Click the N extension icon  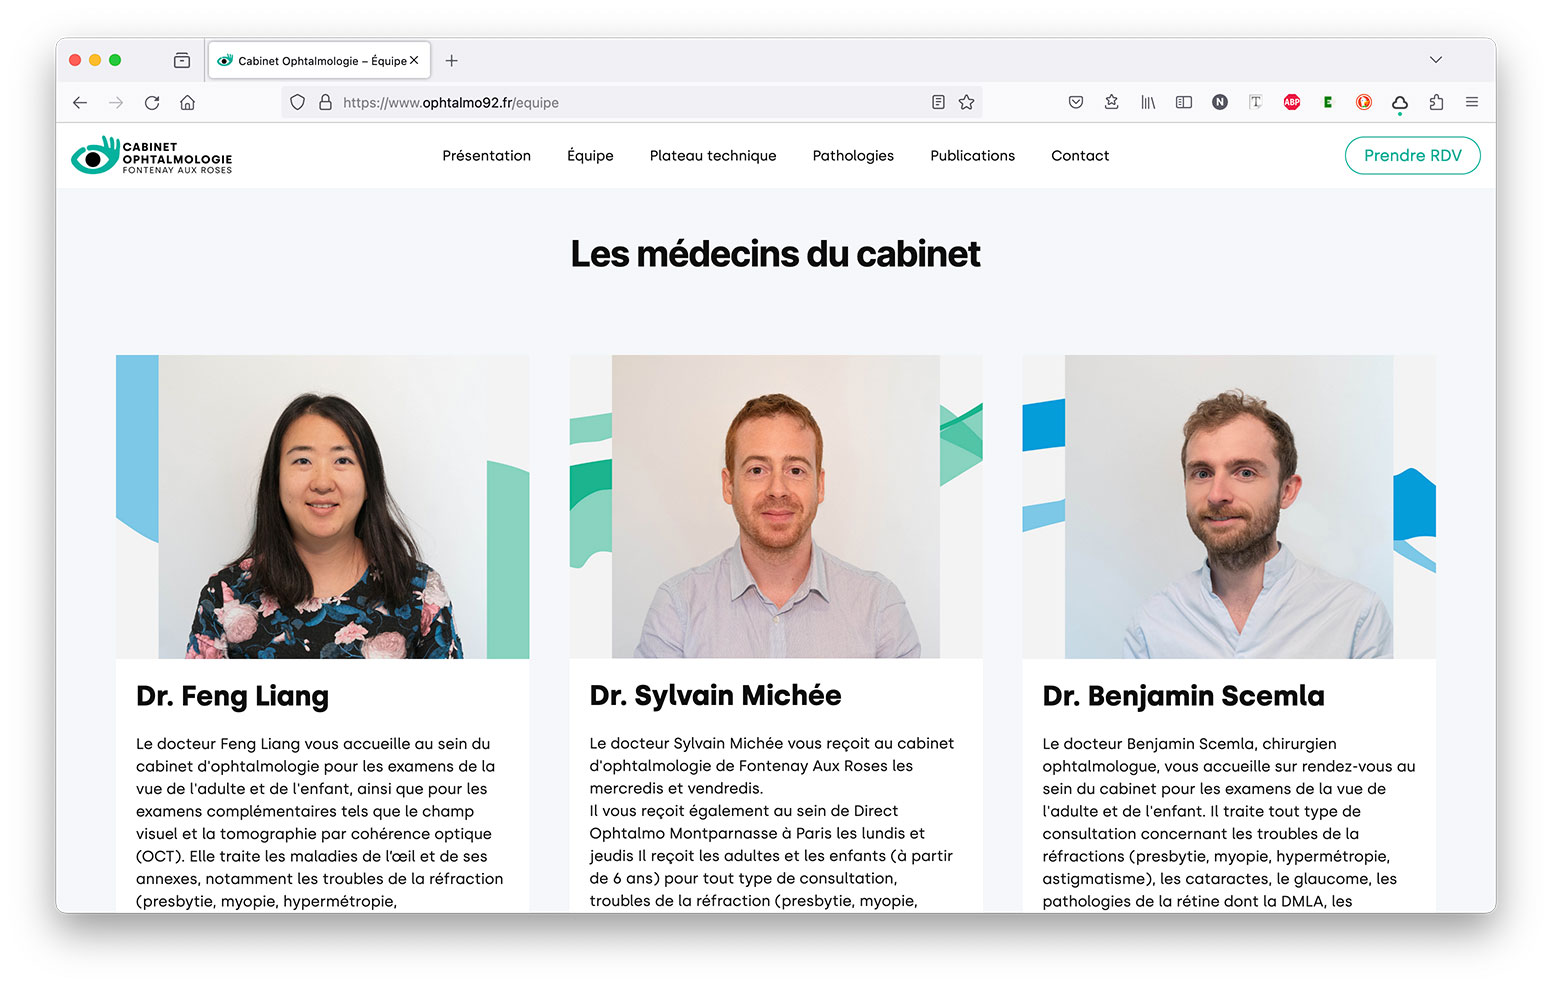(1220, 102)
